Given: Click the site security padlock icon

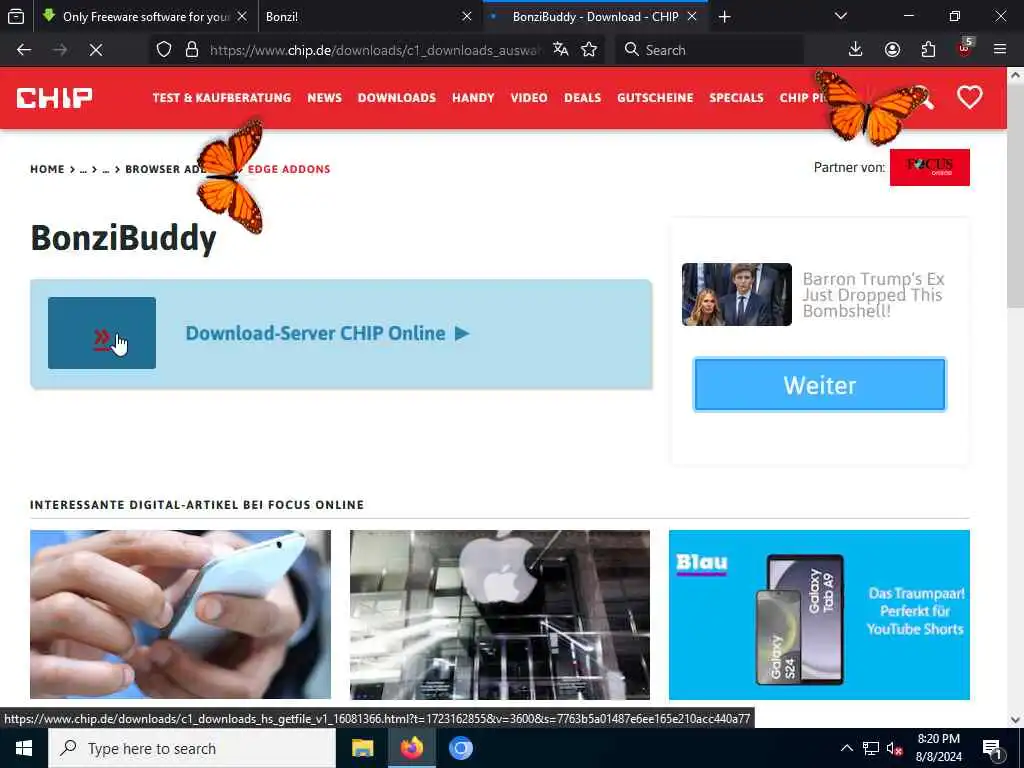Looking at the screenshot, I should point(192,50).
